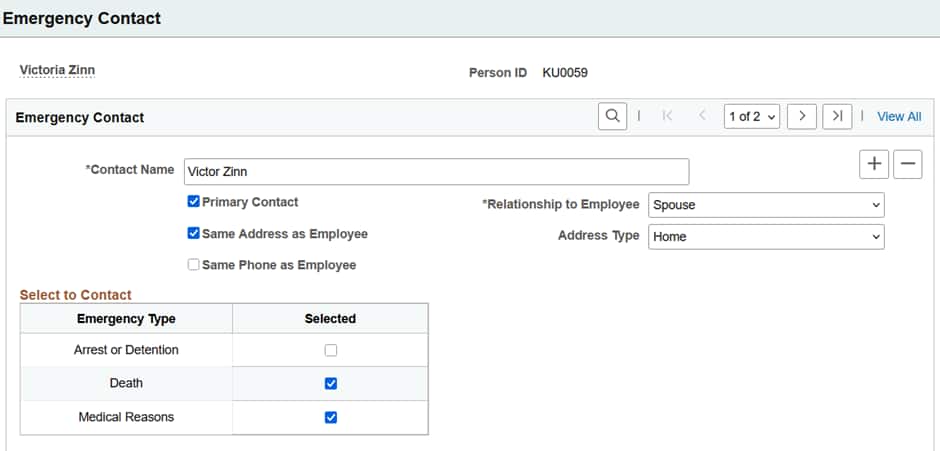Click the Emergency Type column header
The width and height of the screenshot is (940, 451).
[x=126, y=319]
